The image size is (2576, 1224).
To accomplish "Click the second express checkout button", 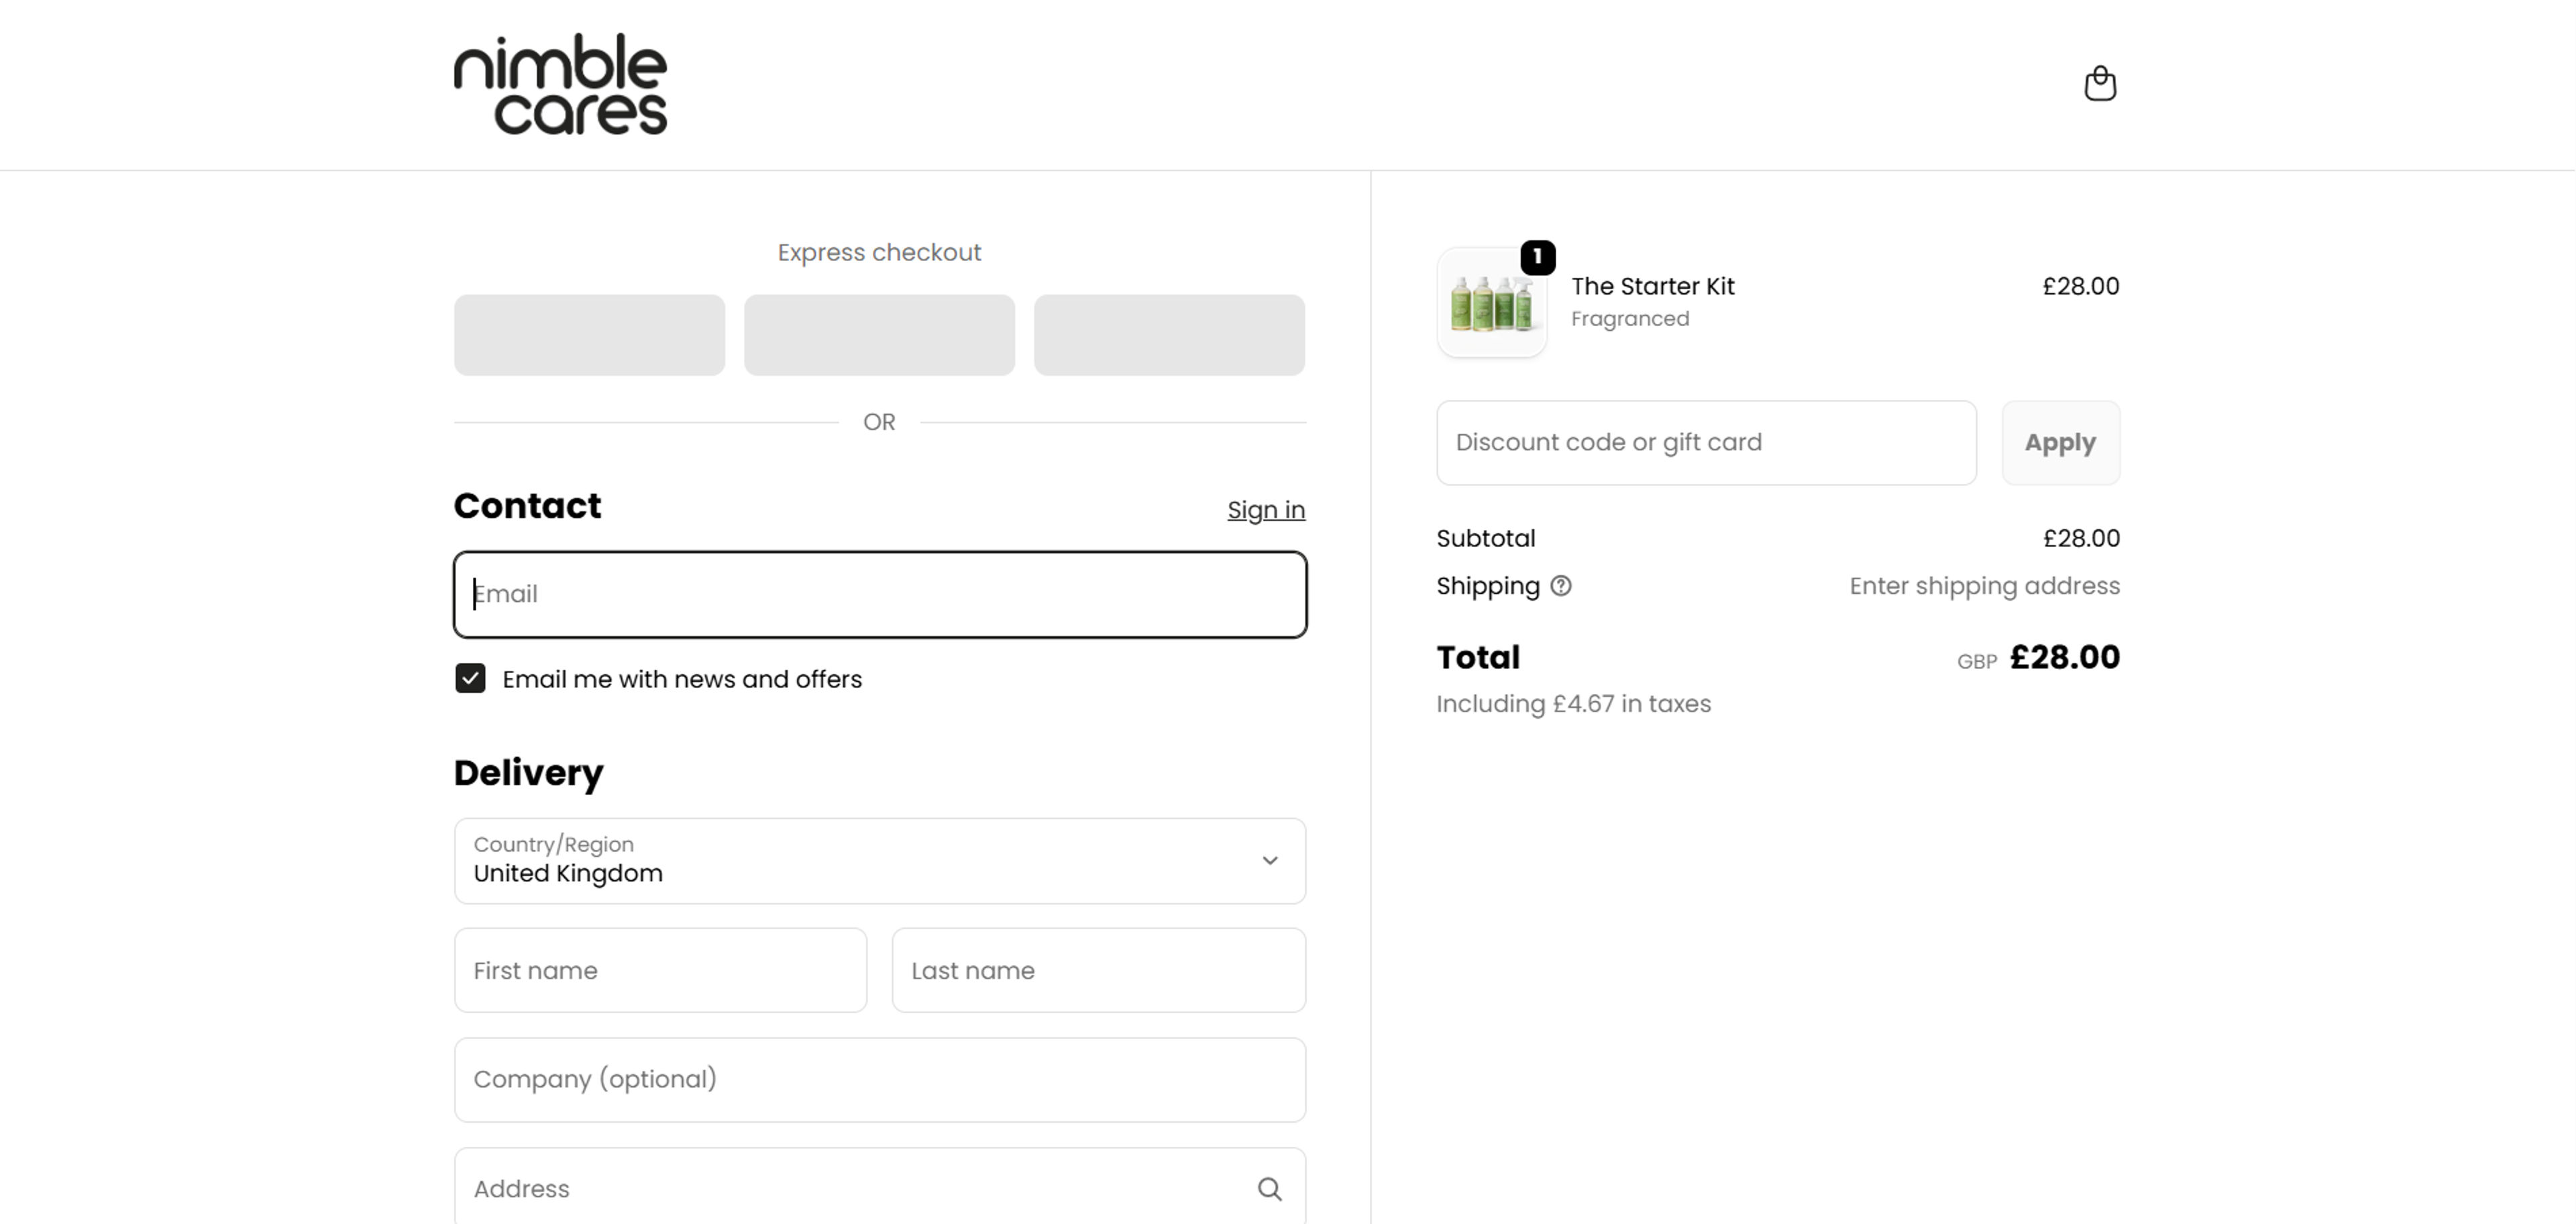I will pos(879,335).
